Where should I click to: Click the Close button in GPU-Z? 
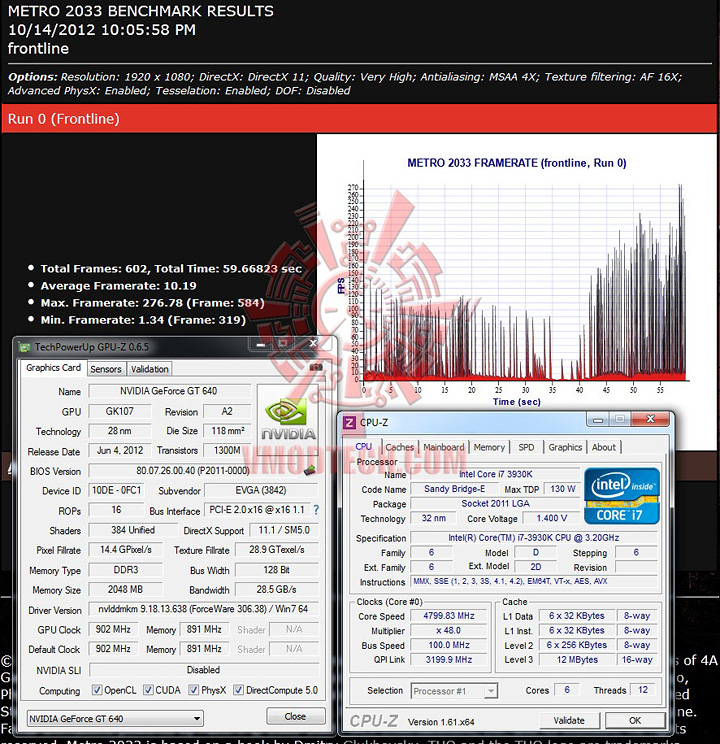(x=295, y=716)
